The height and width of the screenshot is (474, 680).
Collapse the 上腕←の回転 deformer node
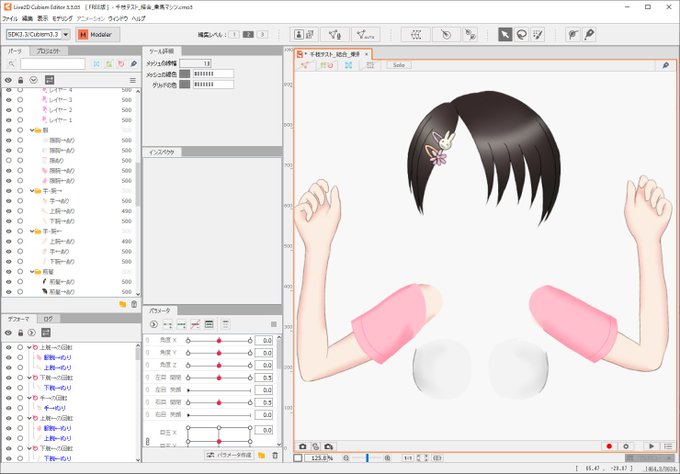coord(29,418)
